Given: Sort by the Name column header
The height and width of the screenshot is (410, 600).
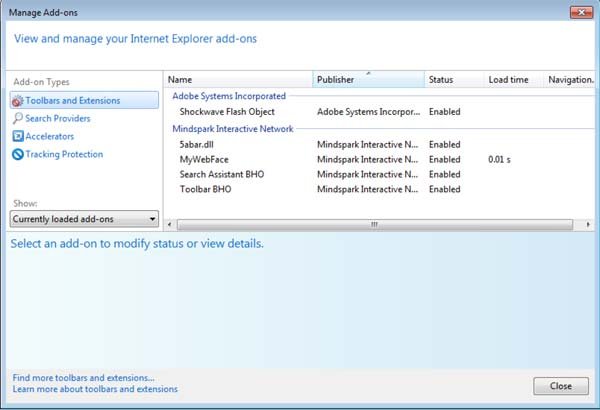Looking at the screenshot, I should point(238,80).
